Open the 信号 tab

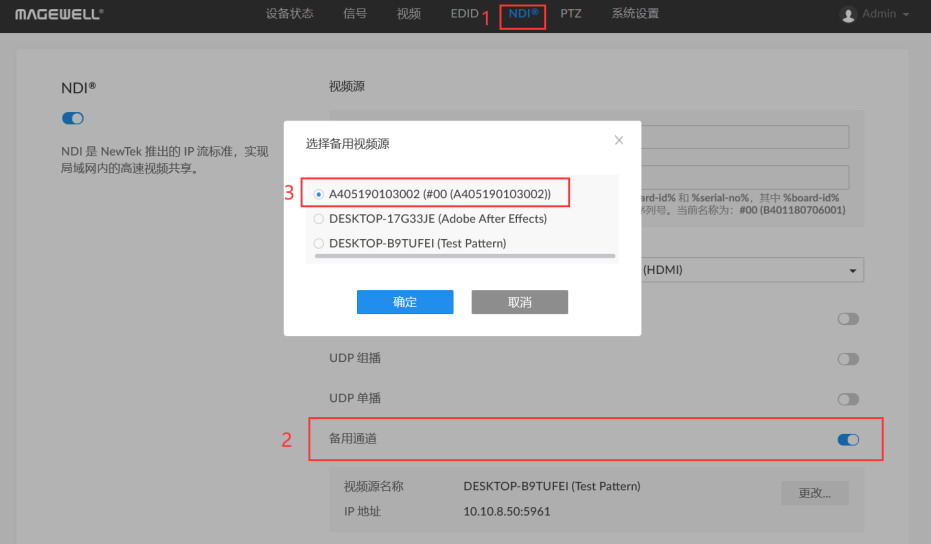[355, 14]
